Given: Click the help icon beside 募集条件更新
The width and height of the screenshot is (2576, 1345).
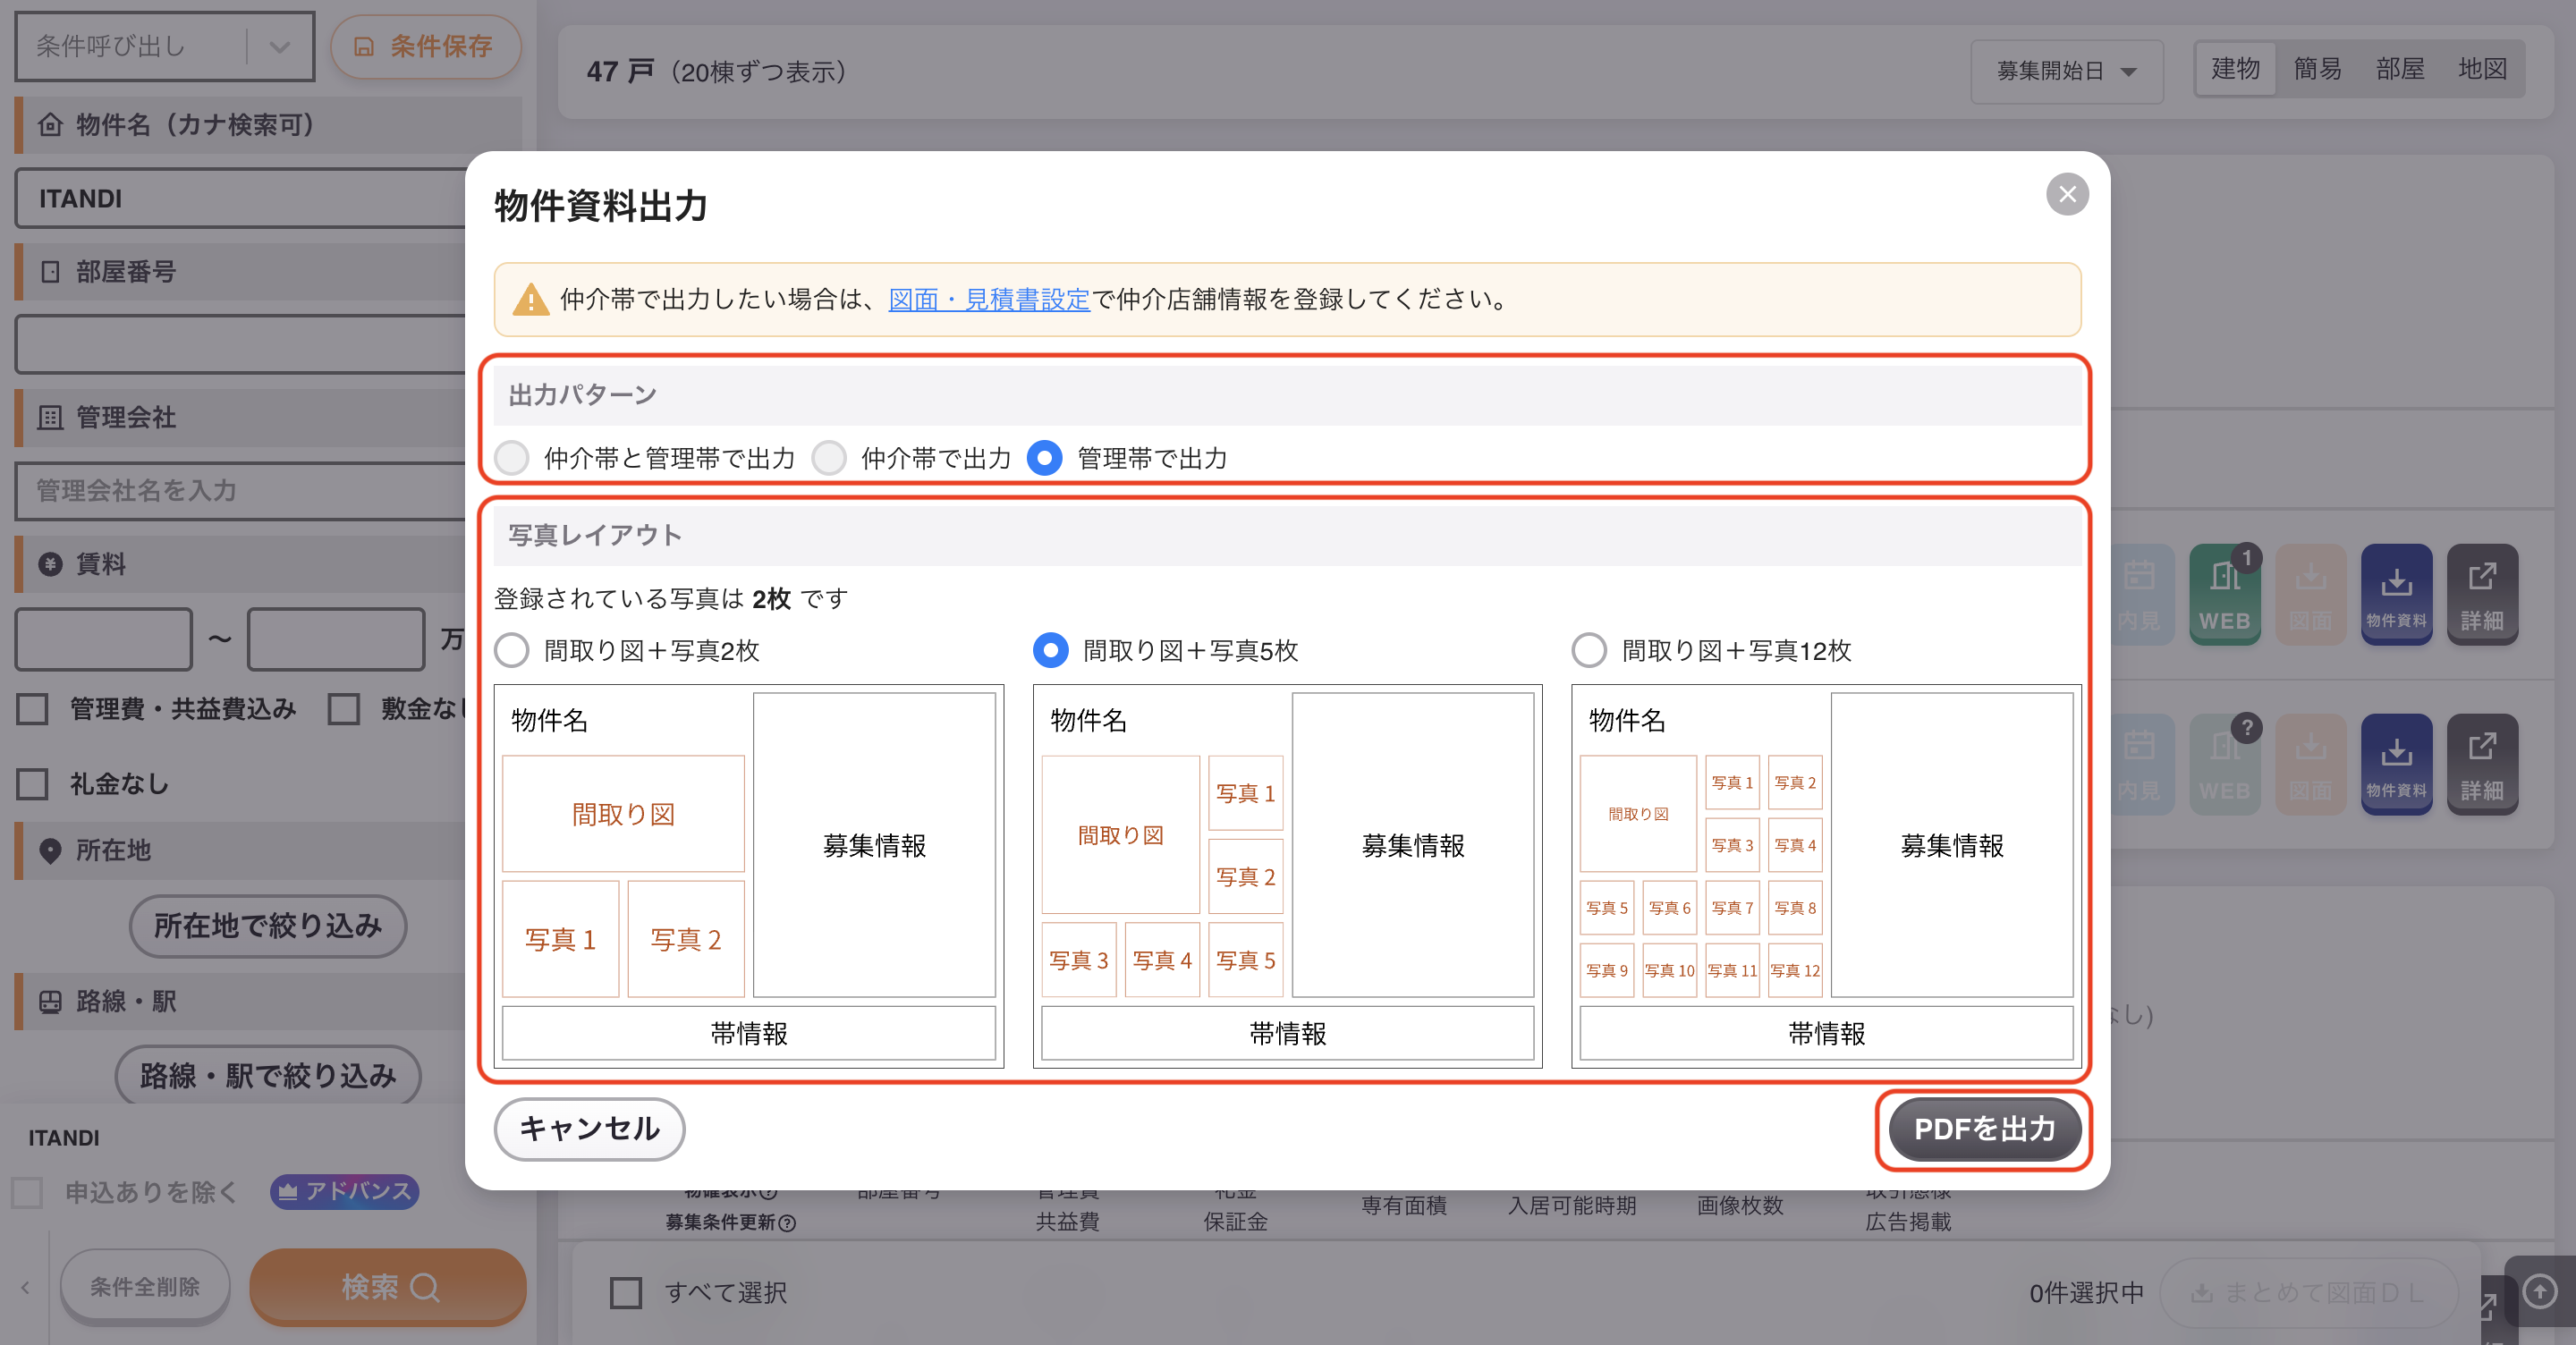Looking at the screenshot, I should coord(787,1222).
